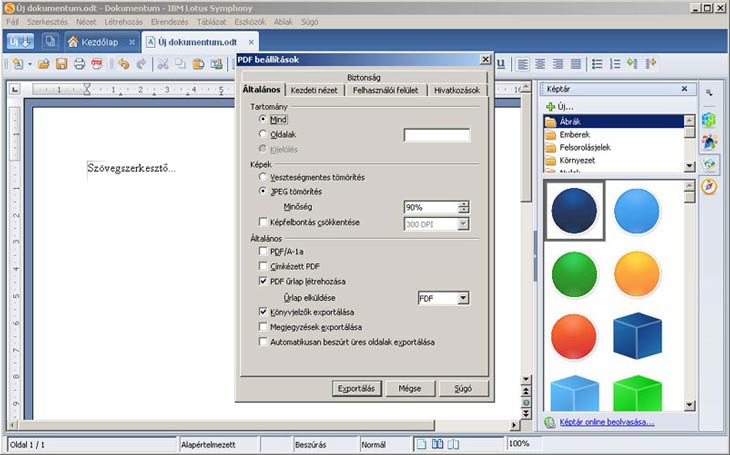Uncheck Könyvjelzők exportálása checkbox
The image size is (730, 455).
[263, 312]
